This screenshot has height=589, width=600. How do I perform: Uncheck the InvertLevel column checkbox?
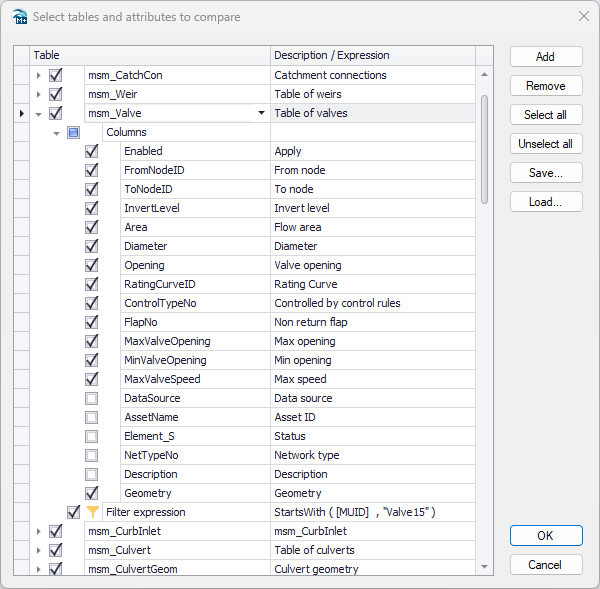(x=91, y=208)
